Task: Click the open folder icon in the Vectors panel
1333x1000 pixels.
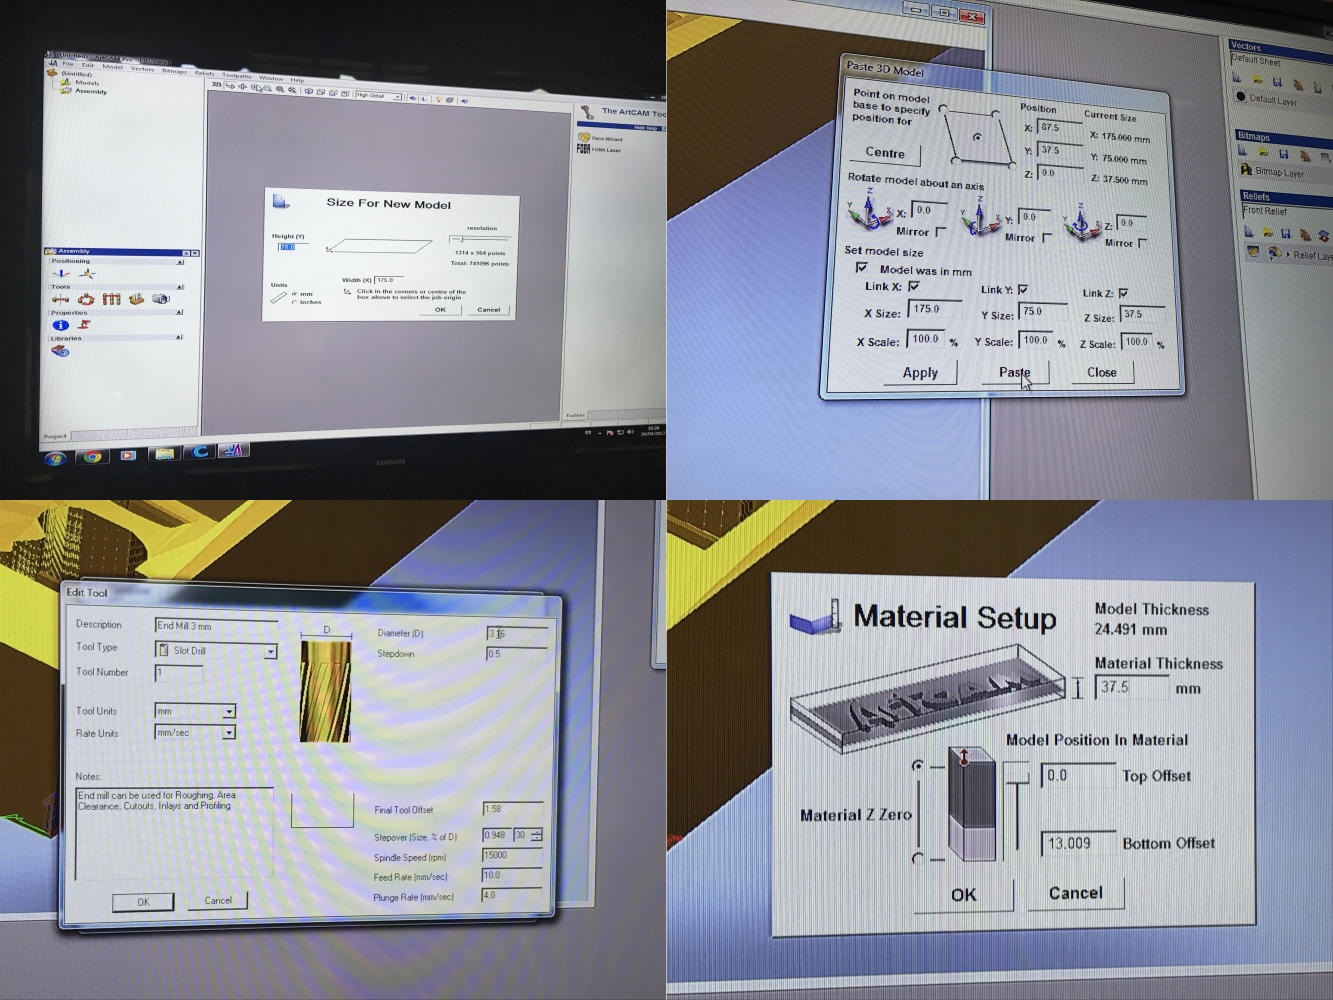Action: pyautogui.click(x=1257, y=79)
